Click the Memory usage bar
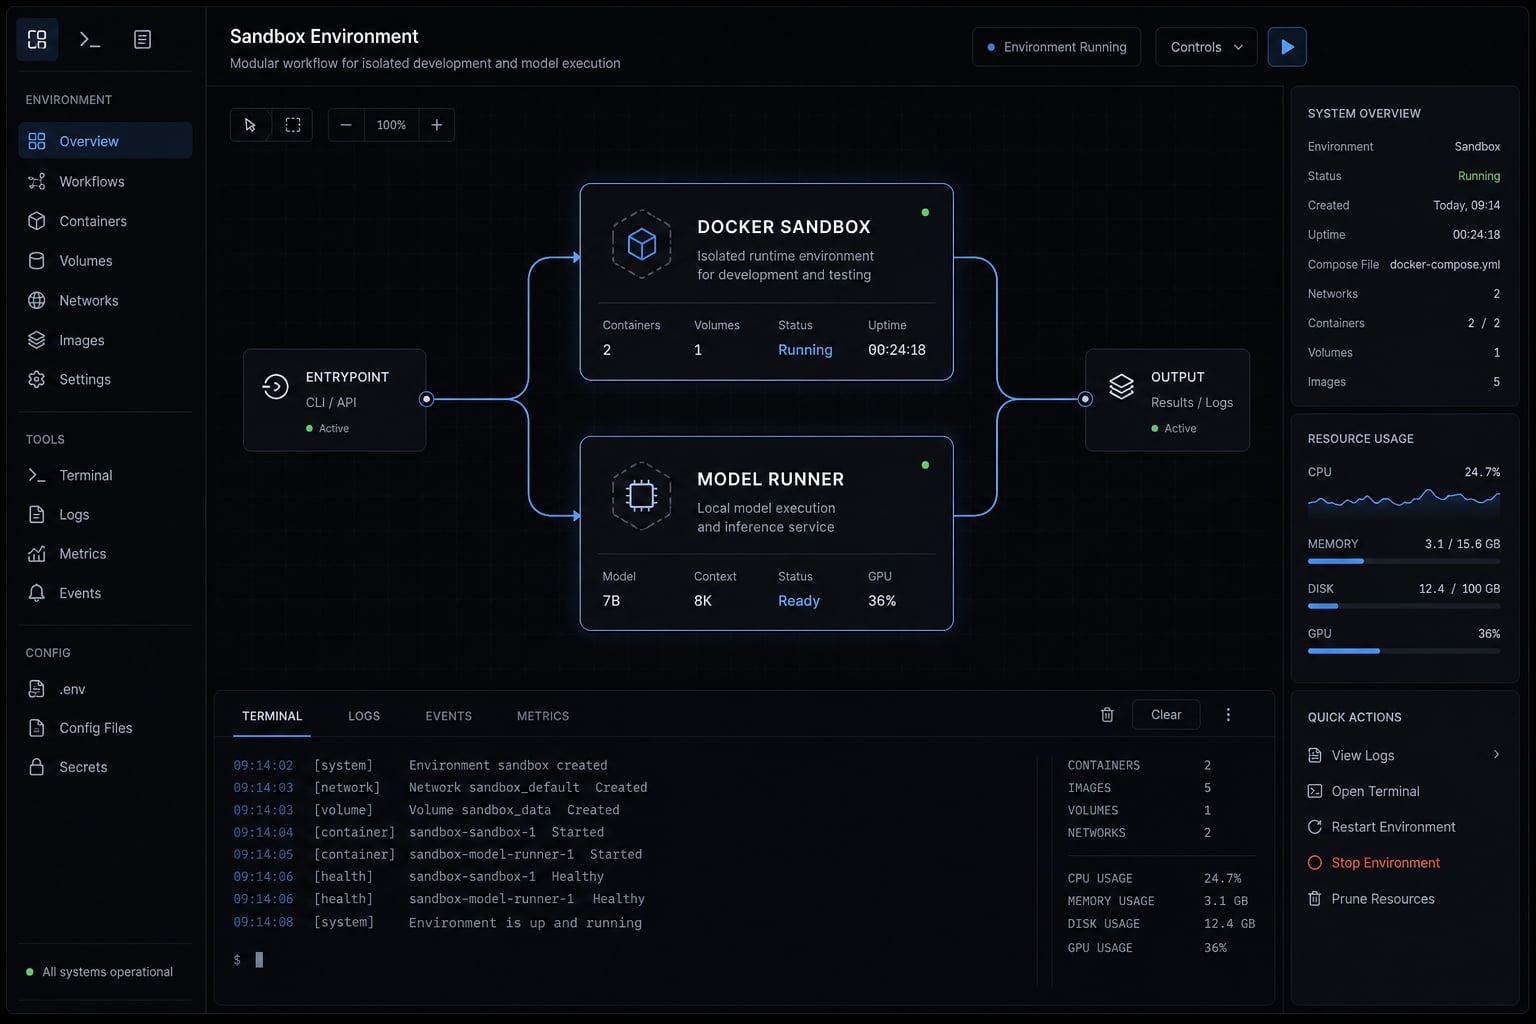The height and width of the screenshot is (1024, 1536). tap(1404, 561)
